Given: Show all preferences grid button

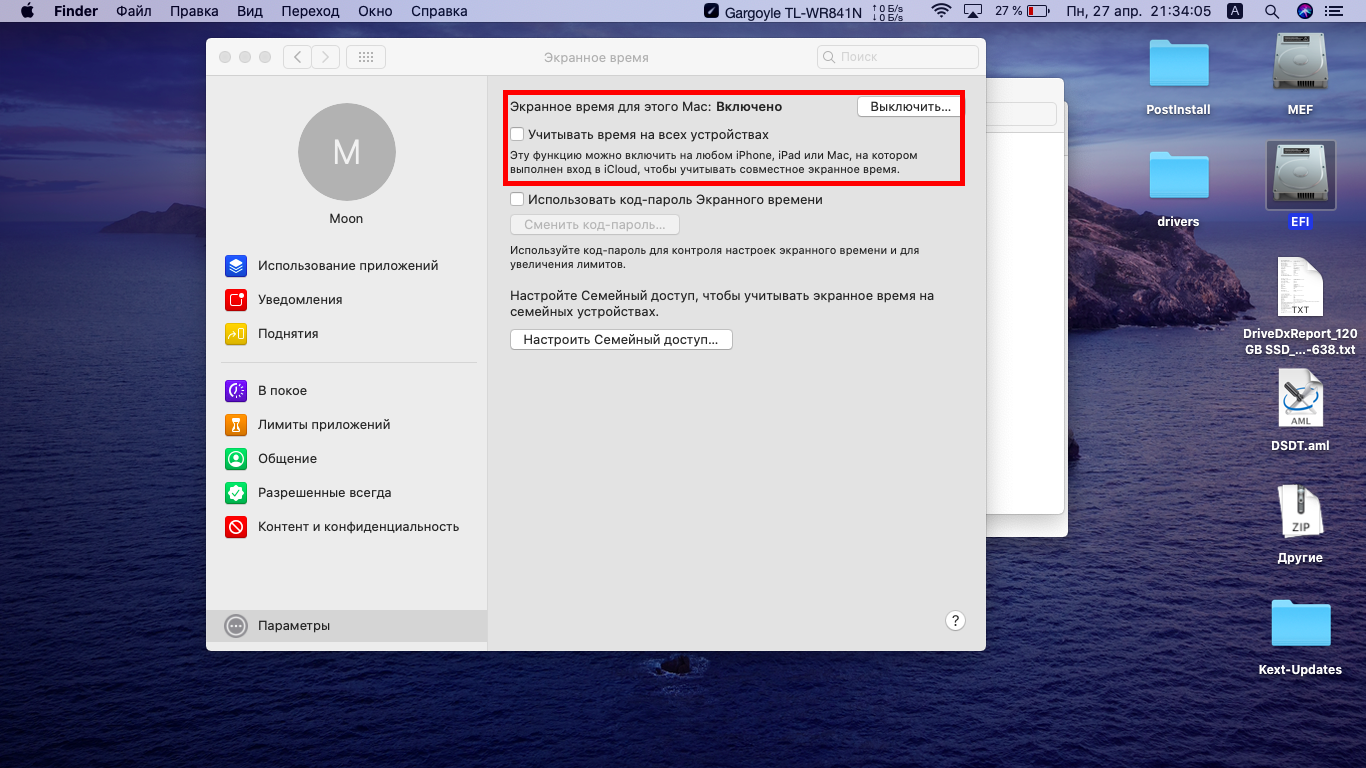Looking at the screenshot, I should [366, 57].
